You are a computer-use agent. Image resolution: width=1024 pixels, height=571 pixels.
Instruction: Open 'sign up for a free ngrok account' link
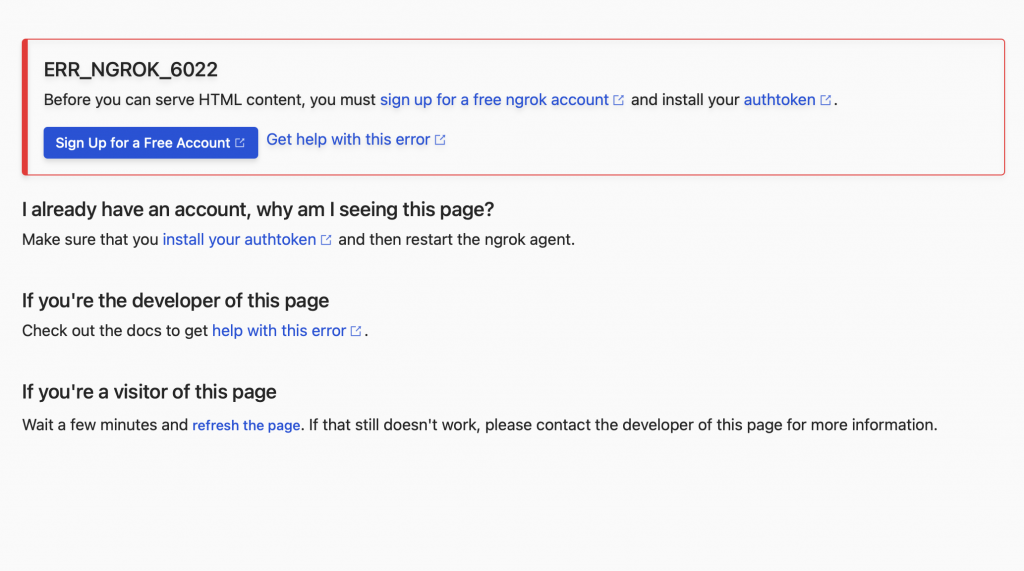pos(494,99)
